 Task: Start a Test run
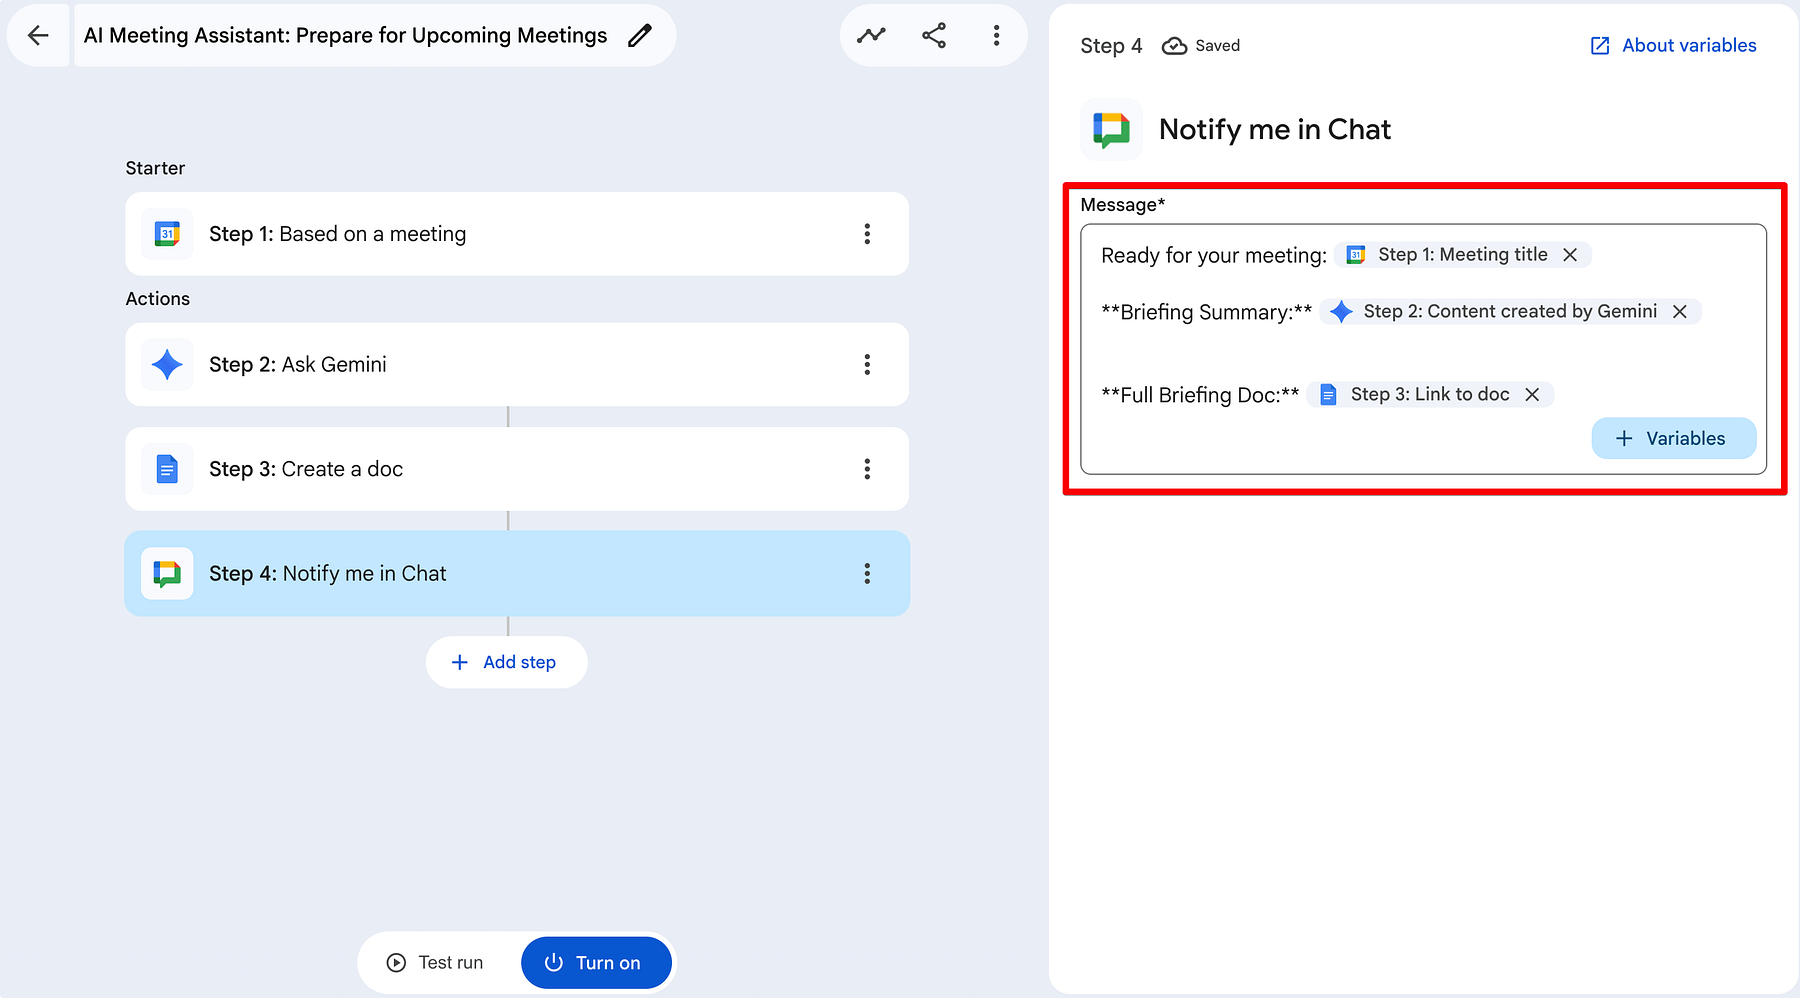[x=436, y=962]
